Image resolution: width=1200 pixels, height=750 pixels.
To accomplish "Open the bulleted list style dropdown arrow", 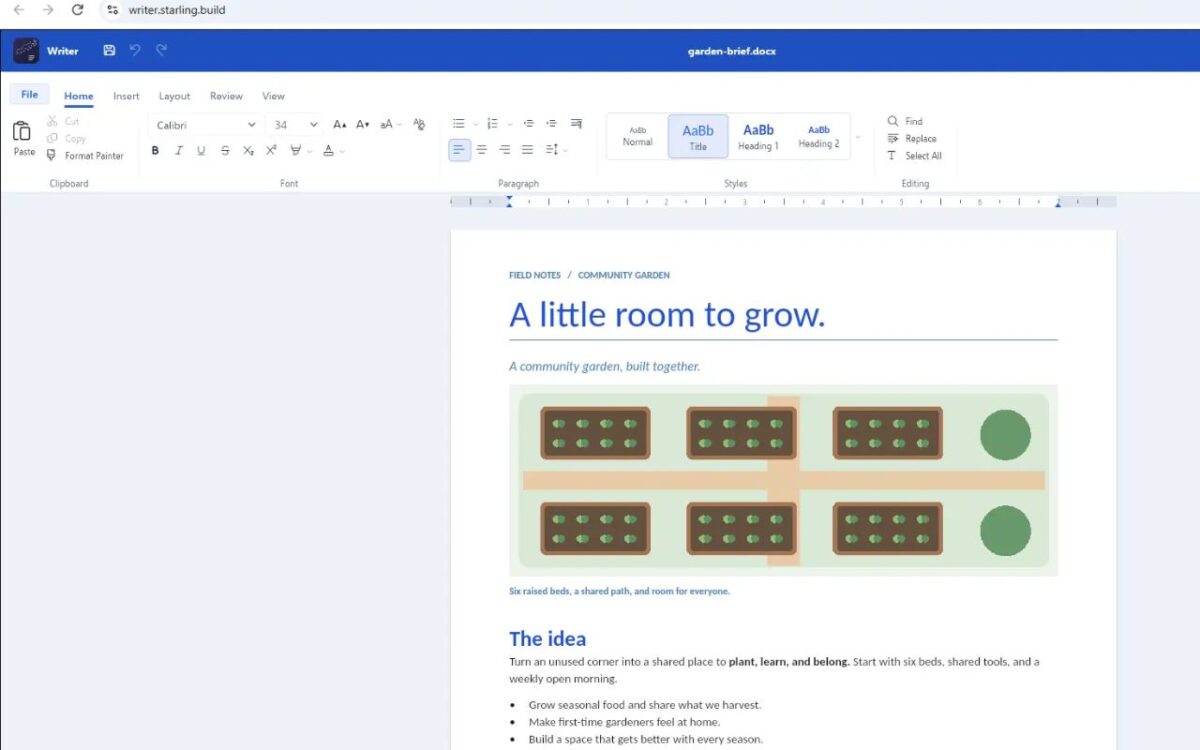I will [476, 124].
